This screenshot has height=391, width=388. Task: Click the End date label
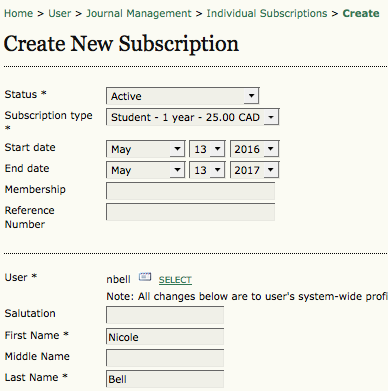(27, 168)
